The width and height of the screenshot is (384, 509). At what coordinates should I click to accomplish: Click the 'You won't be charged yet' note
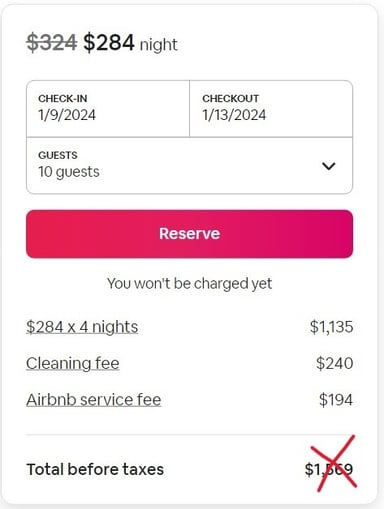tap(189, 284)
